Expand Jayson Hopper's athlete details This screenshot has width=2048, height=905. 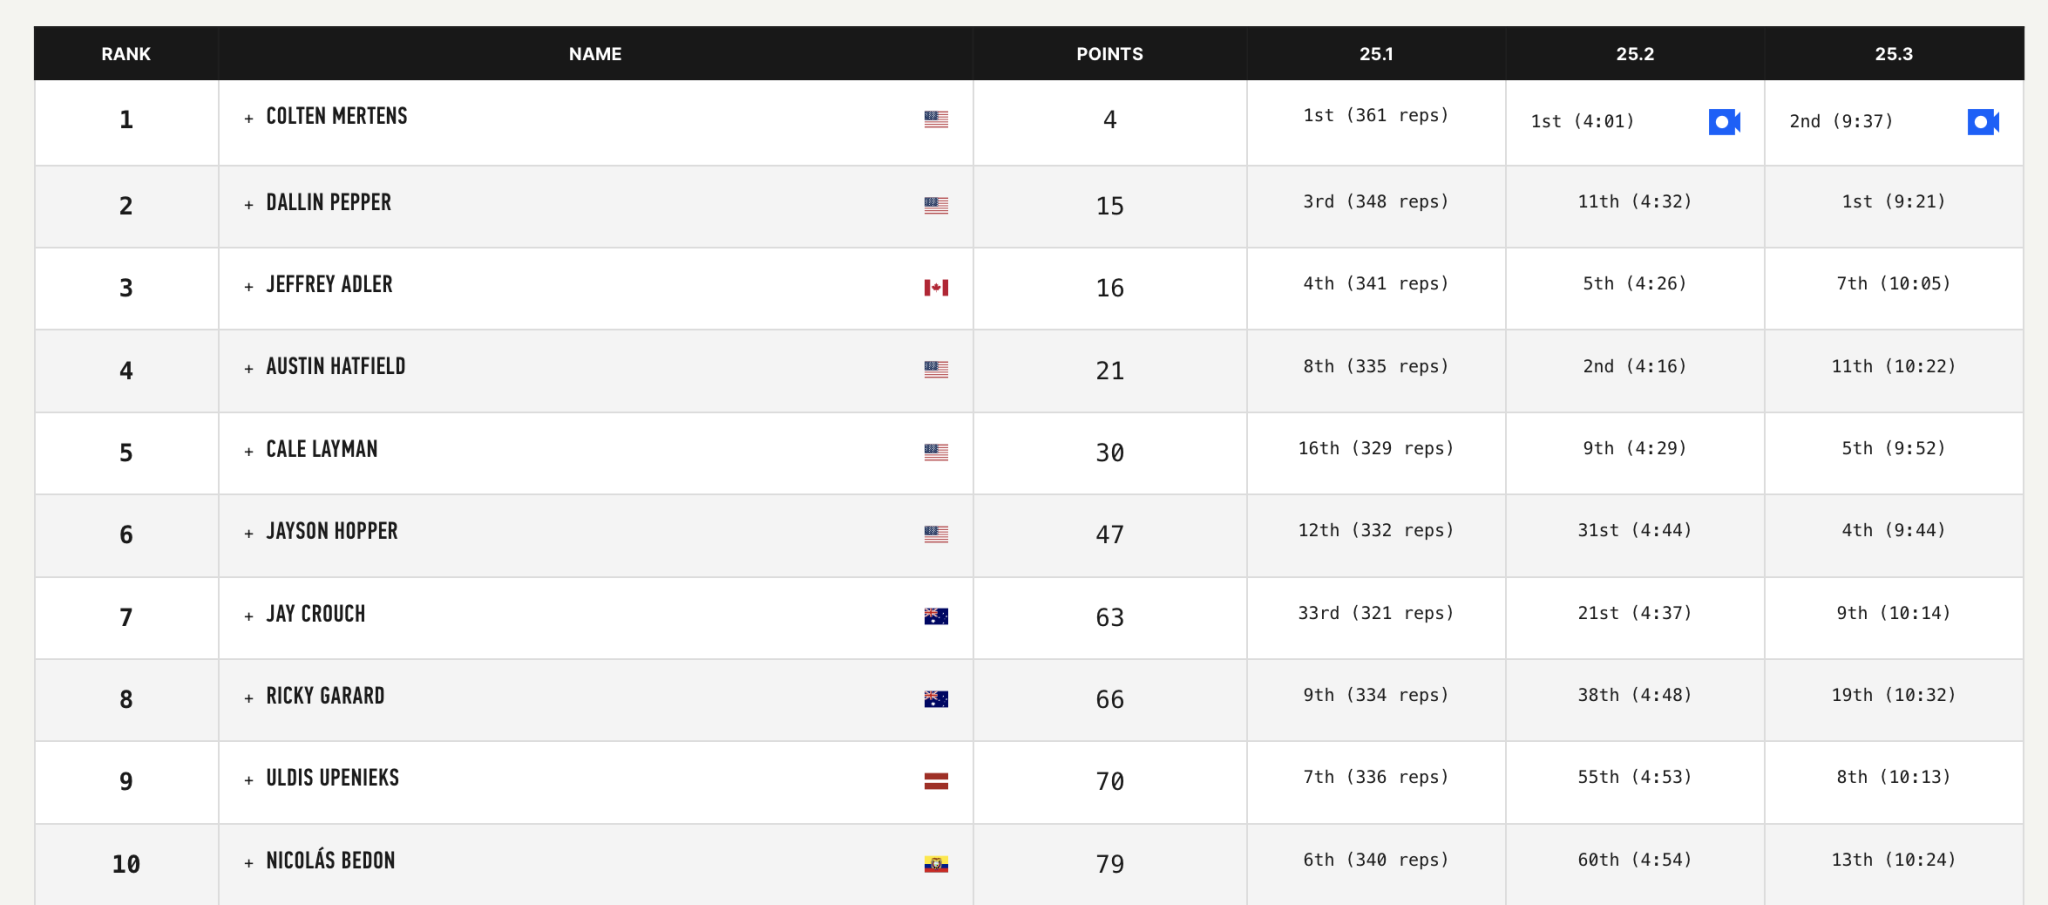pos(250,532)
